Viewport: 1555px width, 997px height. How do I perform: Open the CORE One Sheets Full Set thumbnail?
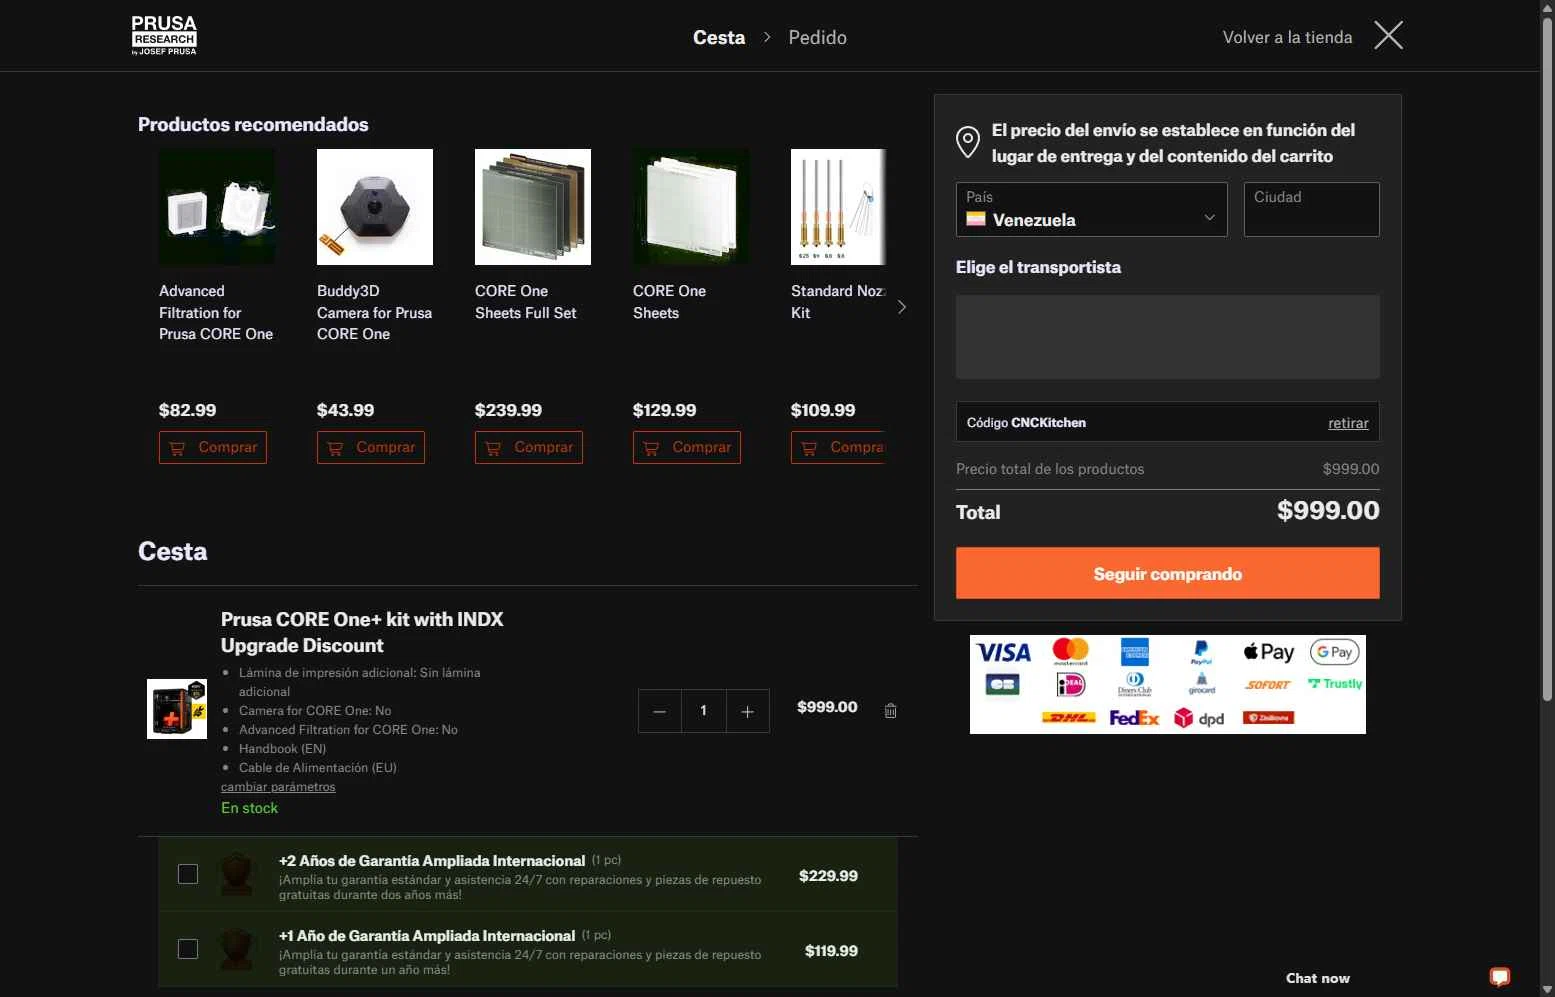coord(533,207)
